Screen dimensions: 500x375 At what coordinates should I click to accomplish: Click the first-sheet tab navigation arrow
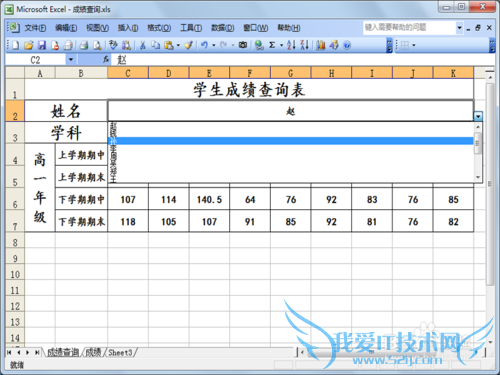pyautogui.click(x=9, y=352)
